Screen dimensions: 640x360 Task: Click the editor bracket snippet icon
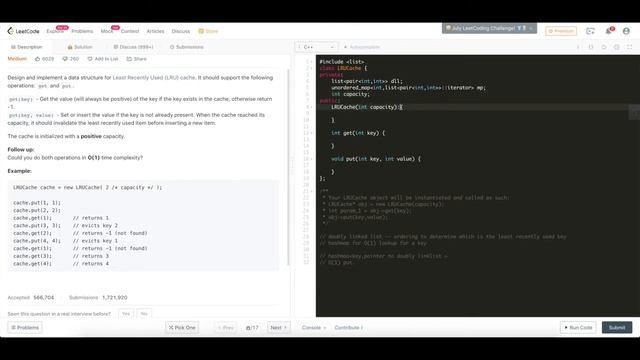[591, 47]
